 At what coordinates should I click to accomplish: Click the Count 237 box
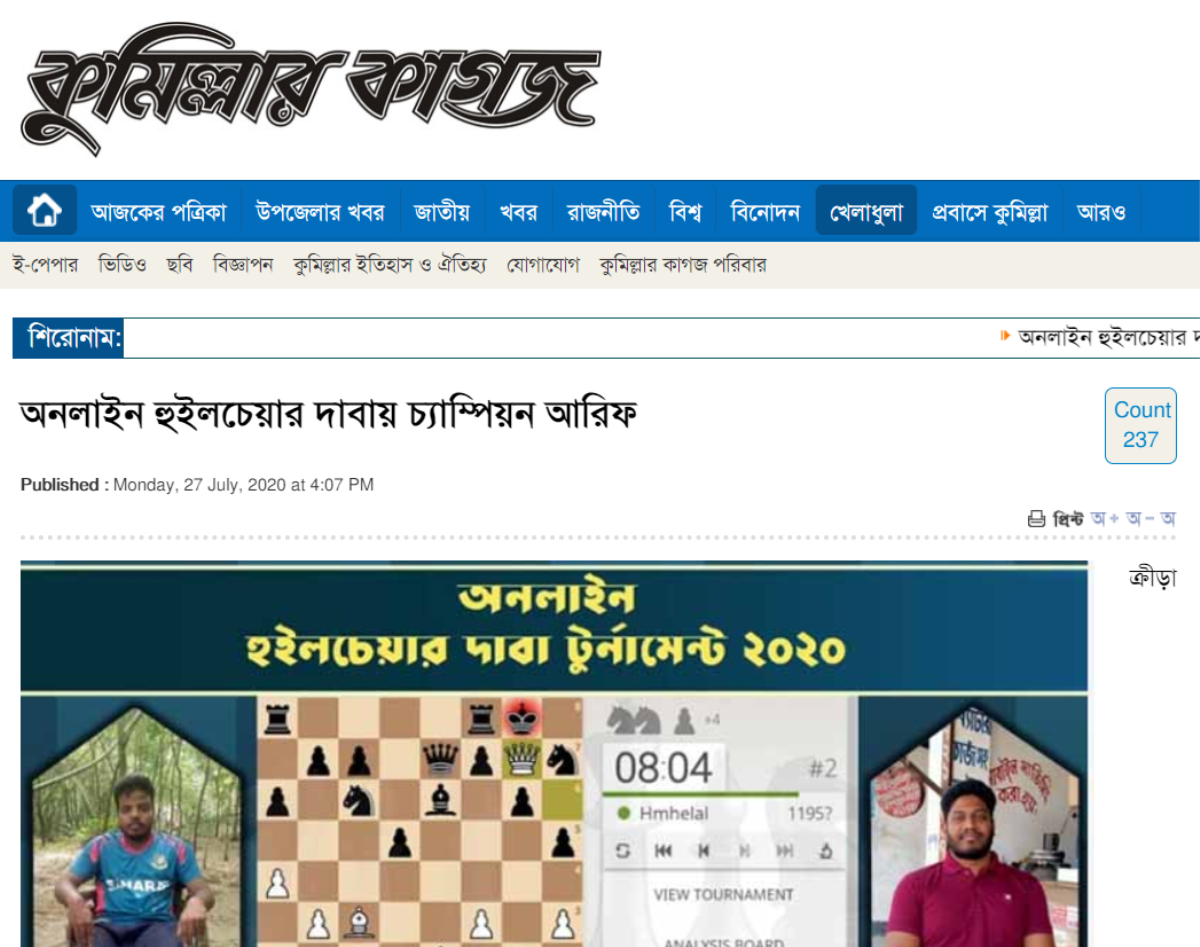(x=1140, y=425)
